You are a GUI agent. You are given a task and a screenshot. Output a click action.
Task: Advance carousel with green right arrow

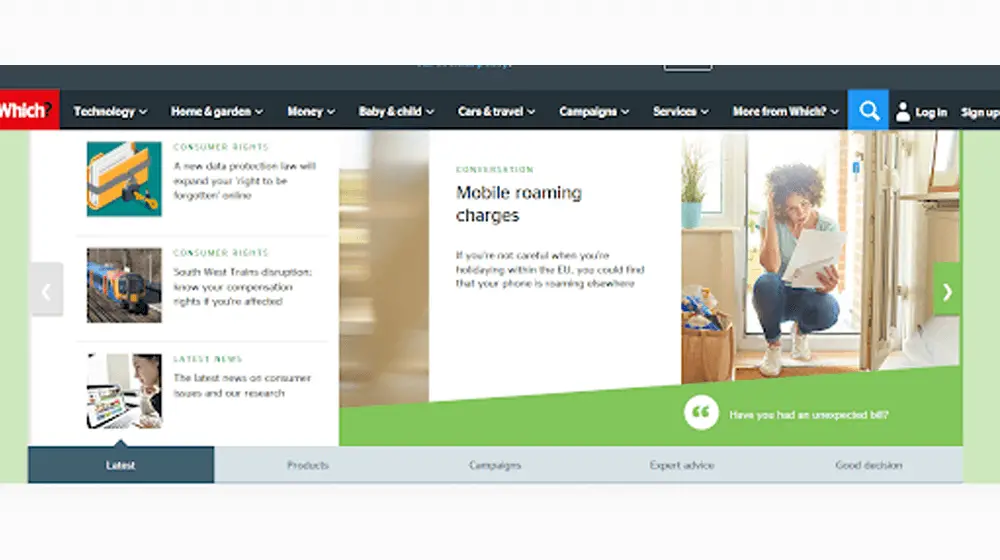coord(947,289)
